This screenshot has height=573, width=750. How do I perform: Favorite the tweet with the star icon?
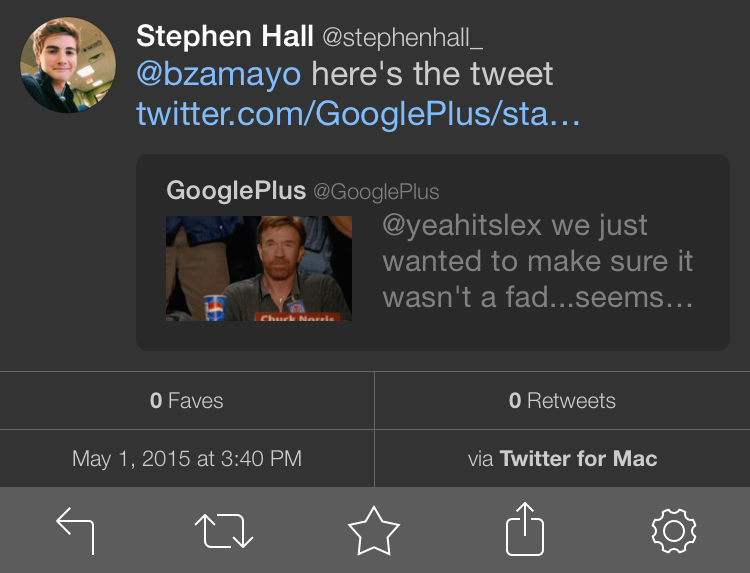374,530
